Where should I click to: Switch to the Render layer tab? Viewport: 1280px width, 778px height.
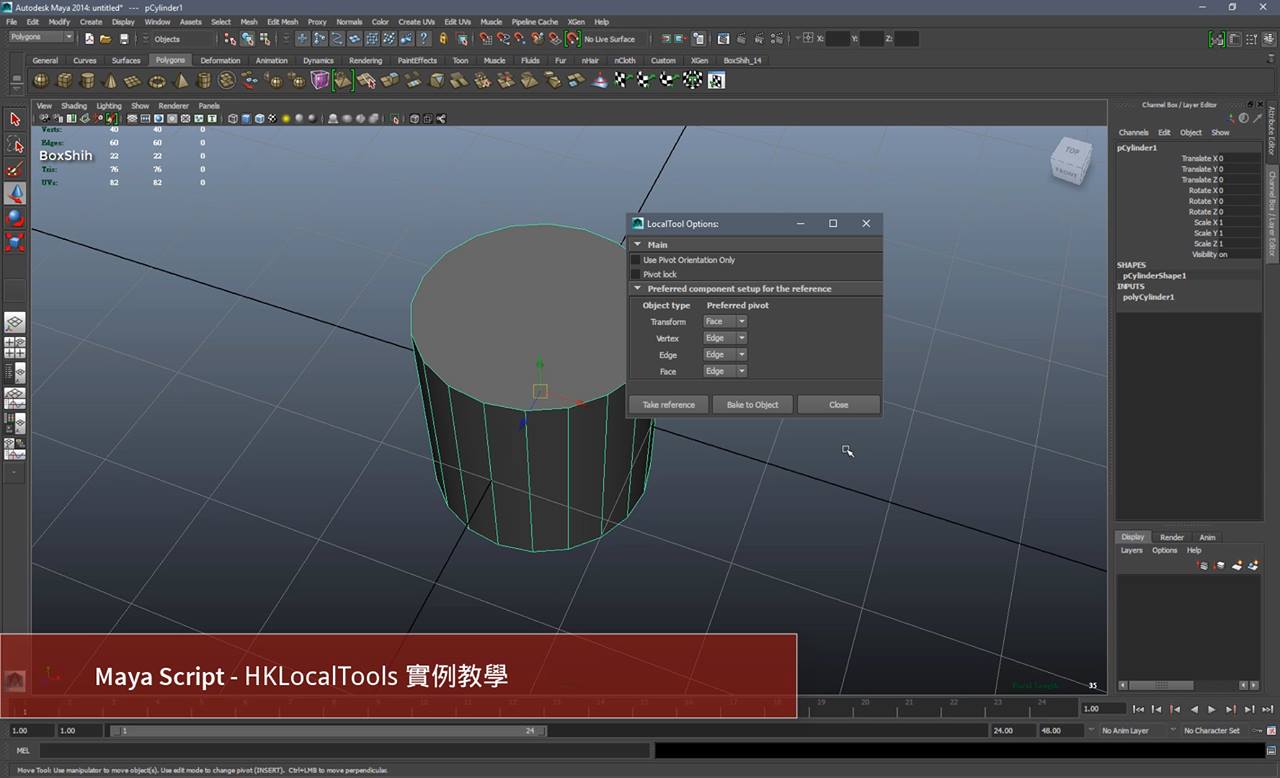coord(1172,537)
